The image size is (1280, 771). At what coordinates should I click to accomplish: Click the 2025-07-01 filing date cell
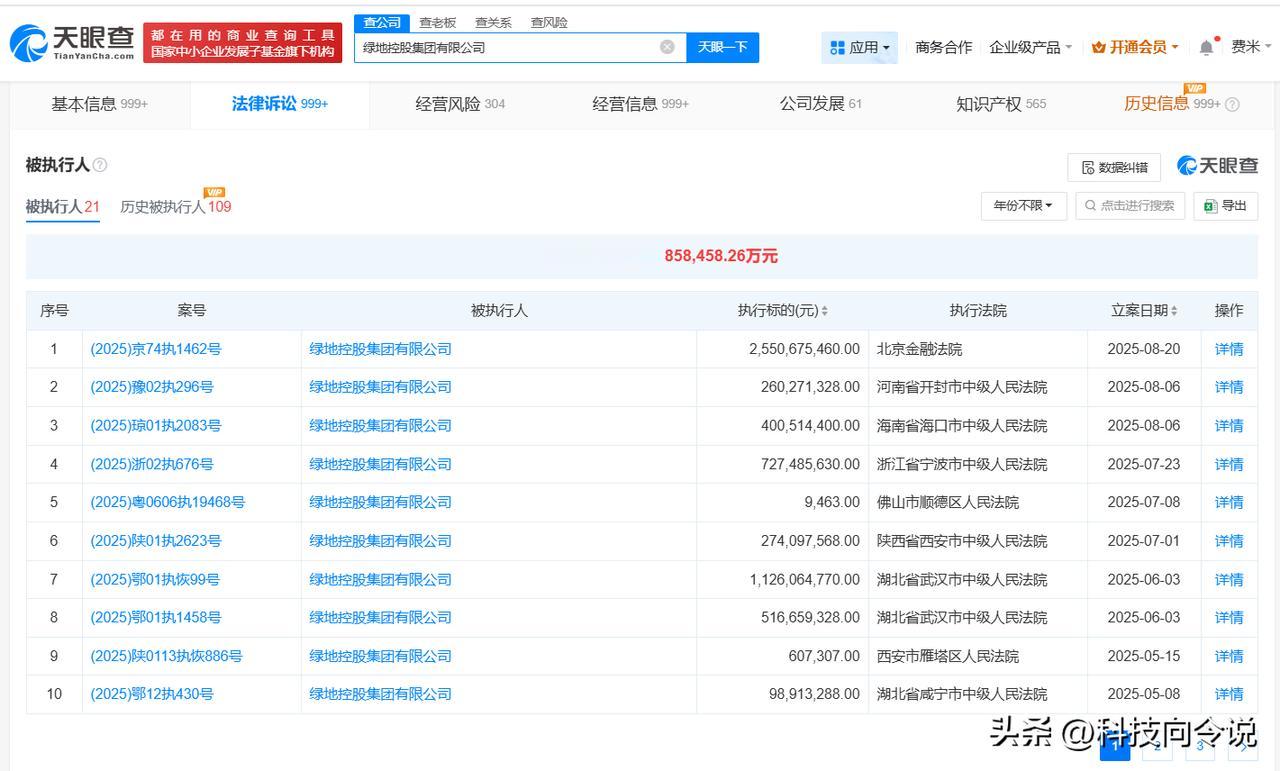pos(1144,541)
